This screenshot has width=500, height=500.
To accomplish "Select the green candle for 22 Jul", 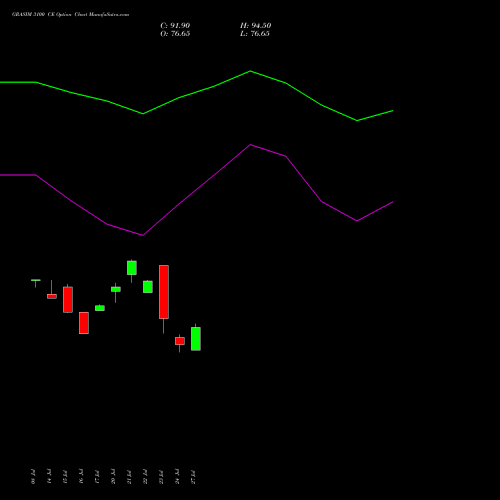I will click(148, 287).
